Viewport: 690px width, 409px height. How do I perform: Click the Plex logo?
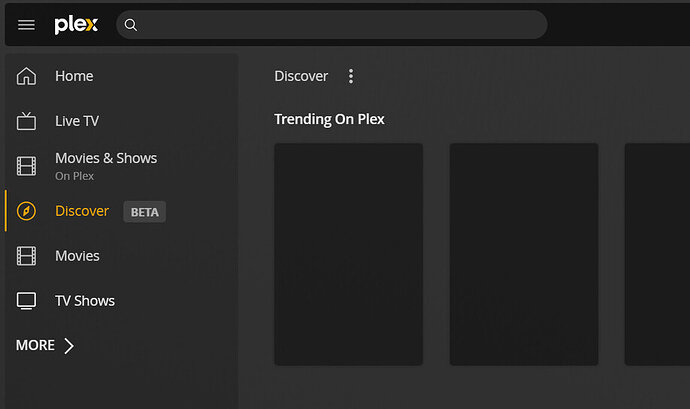[x=76, y=25]
